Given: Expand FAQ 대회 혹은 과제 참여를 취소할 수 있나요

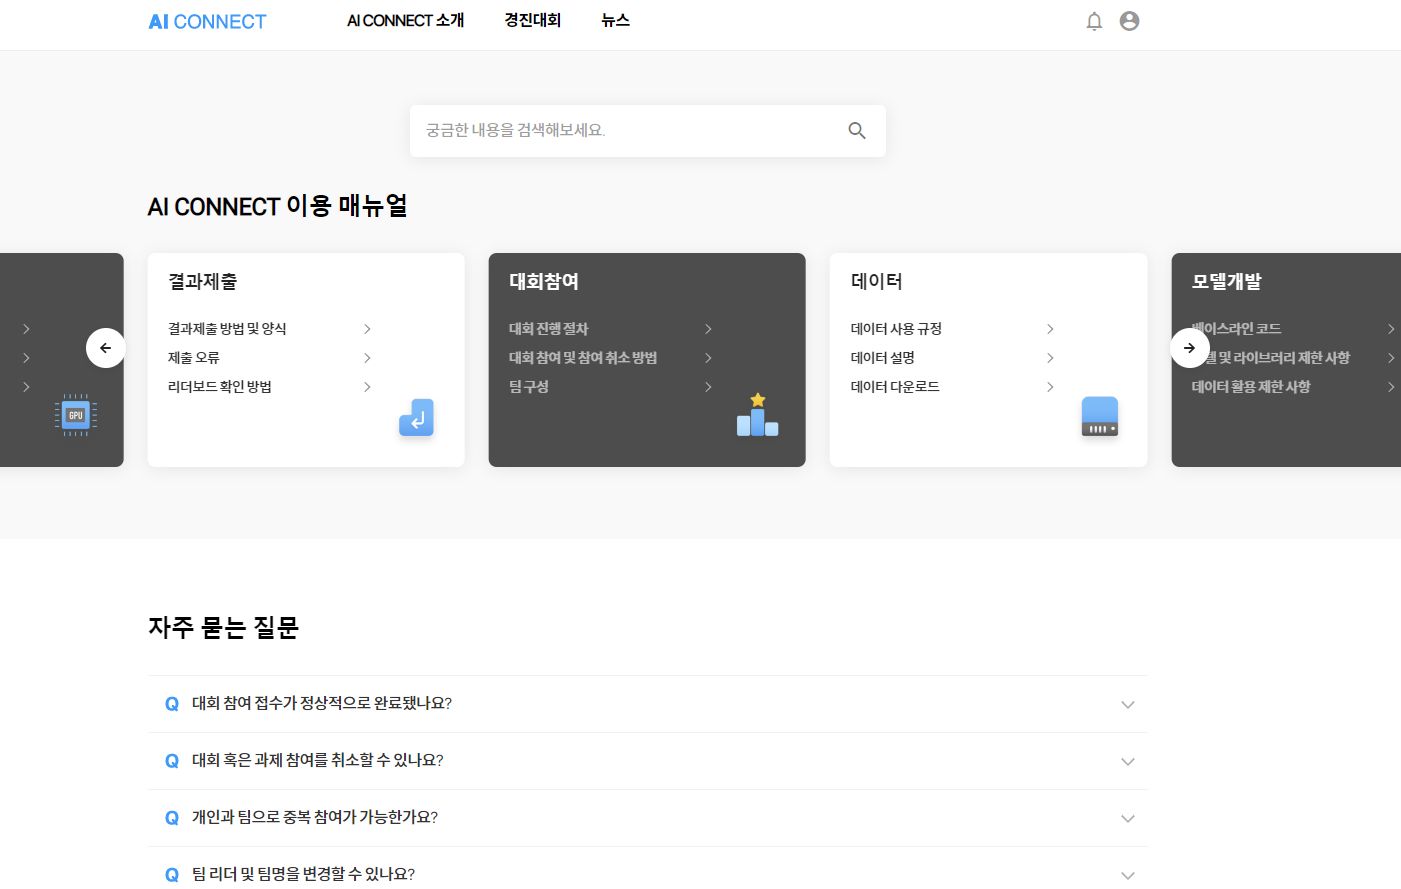Looking at the screenshot, I should click(647, 761).
